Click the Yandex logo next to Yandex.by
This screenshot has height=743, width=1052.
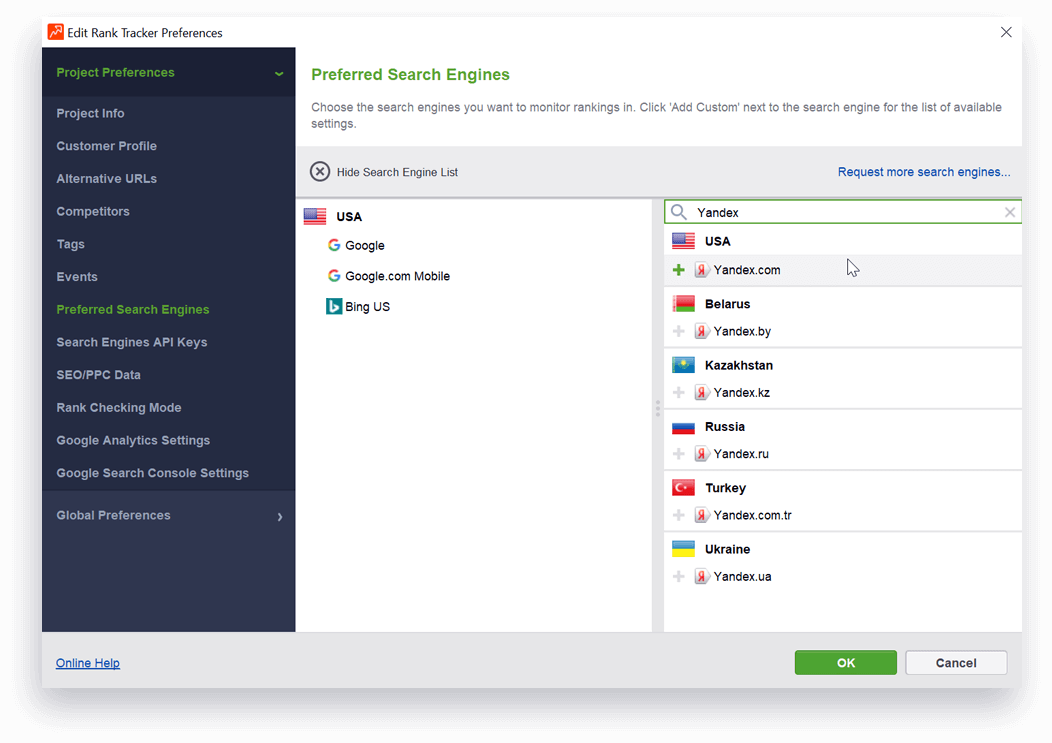pos(701,331)
